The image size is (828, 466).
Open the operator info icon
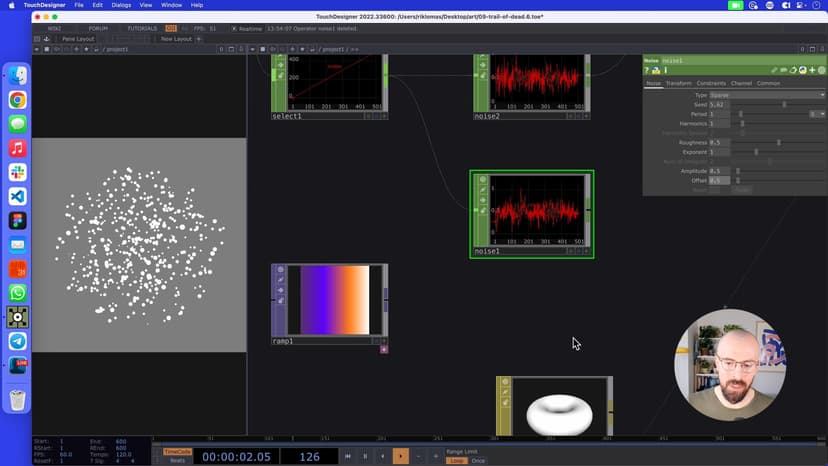(x=665, y=70)
